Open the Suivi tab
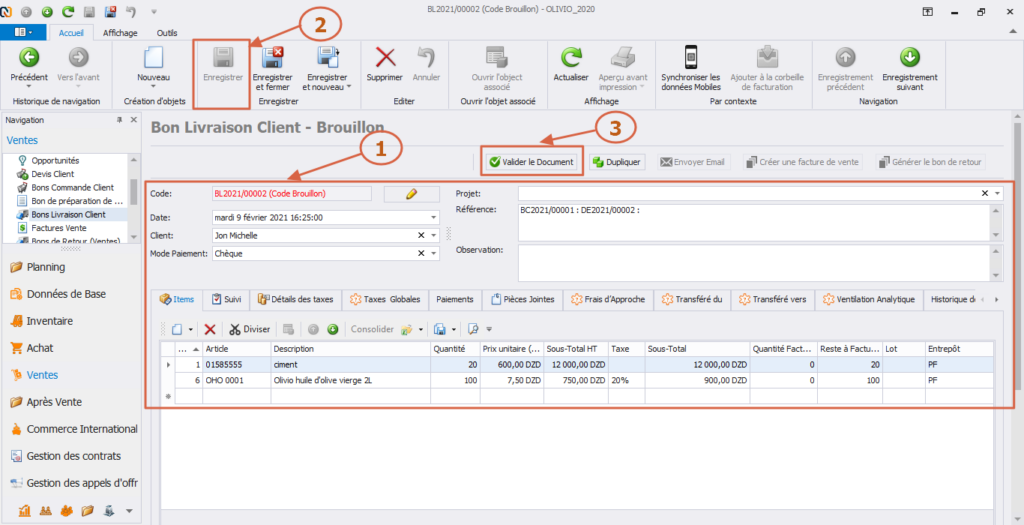This screenshot has height=525, width=1024. 227,300
